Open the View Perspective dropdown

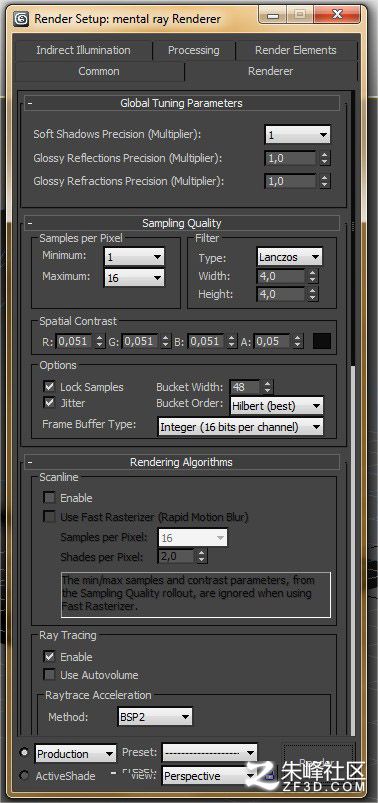click(x=209, y=776)
